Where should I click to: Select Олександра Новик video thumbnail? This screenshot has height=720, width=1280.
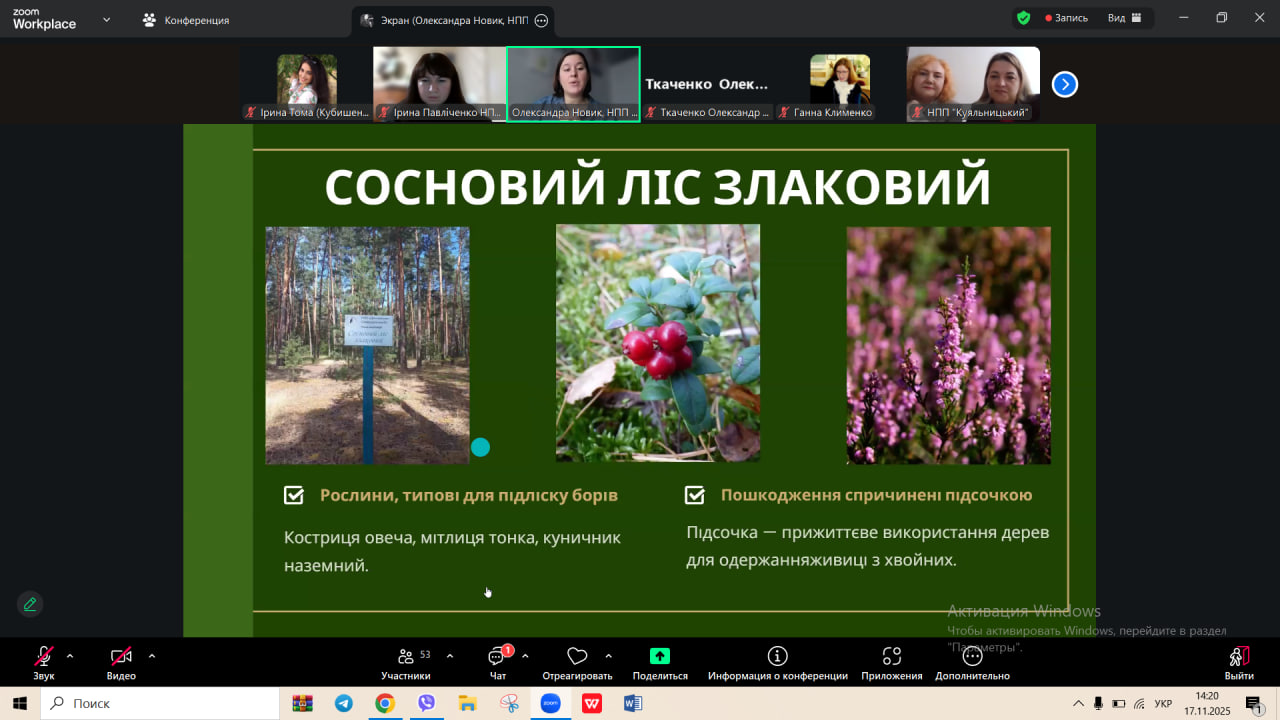[573, 84]
